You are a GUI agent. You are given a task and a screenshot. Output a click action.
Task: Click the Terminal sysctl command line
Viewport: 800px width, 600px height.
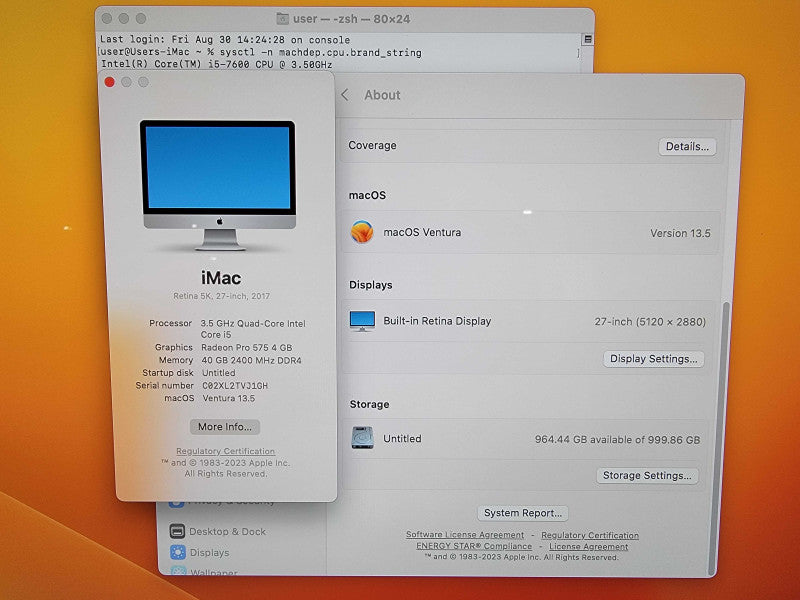[x=261, y=52]
